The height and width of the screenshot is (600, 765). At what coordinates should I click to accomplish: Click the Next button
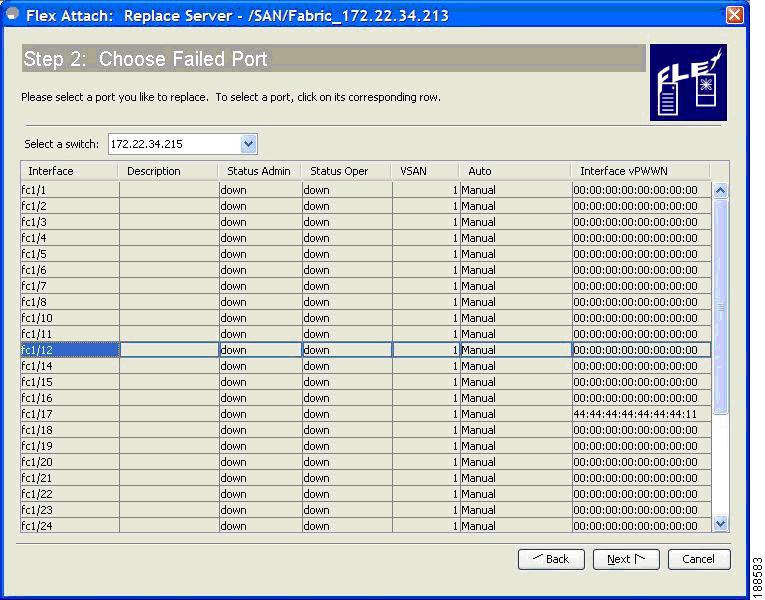point(626,559)
